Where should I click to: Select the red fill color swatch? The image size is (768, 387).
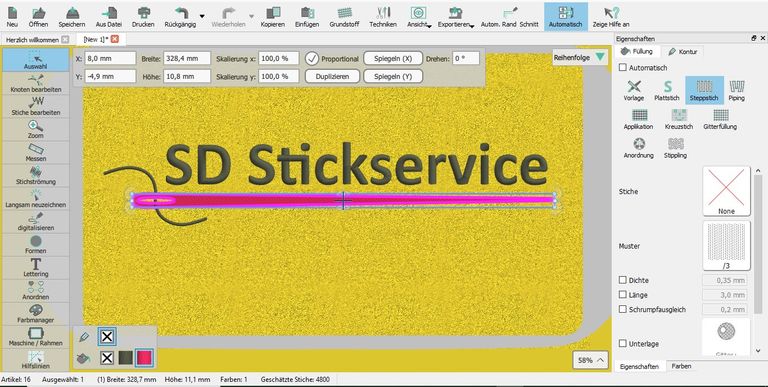coord(144,358)
